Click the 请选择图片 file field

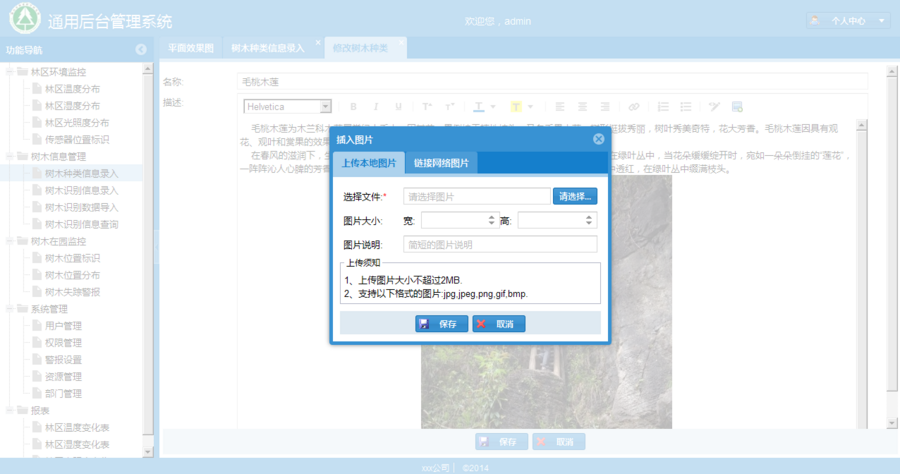tap(477, 196)
